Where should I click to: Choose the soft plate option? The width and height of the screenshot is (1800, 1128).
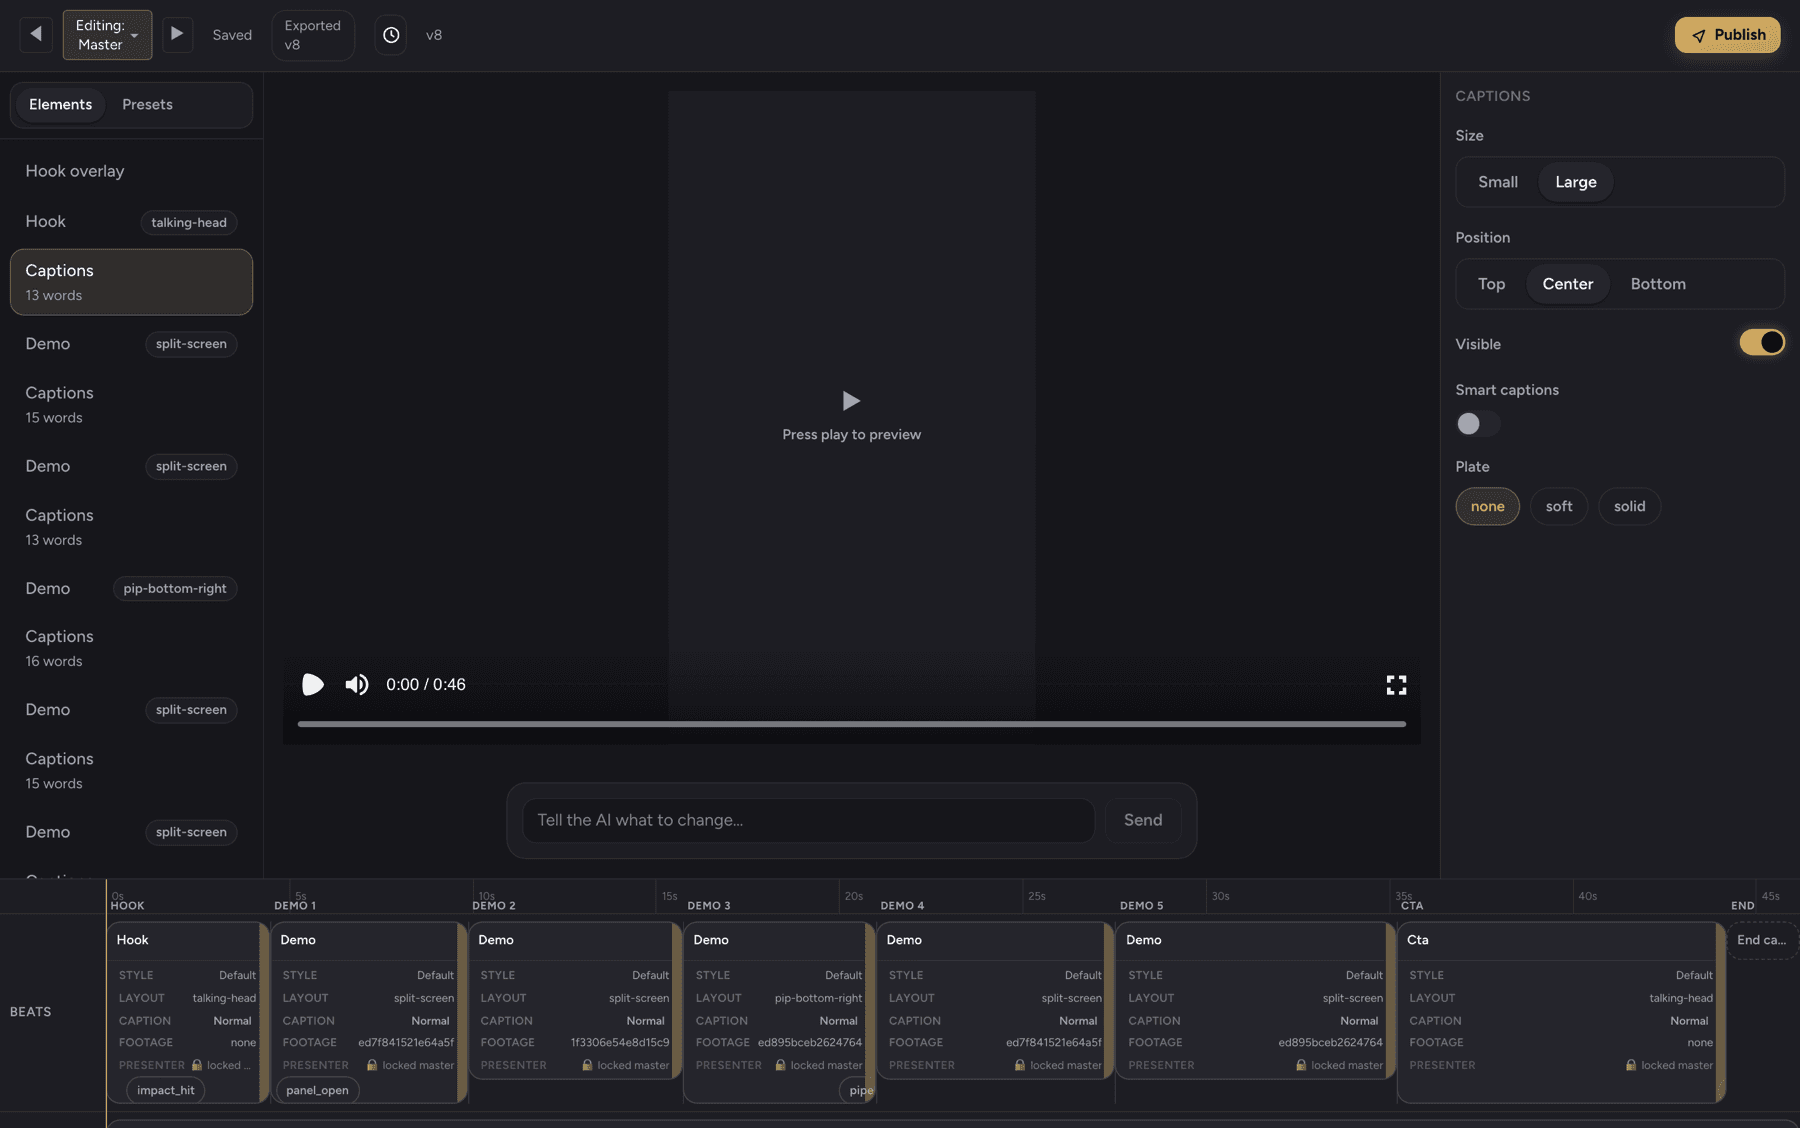pos(1558,507)
